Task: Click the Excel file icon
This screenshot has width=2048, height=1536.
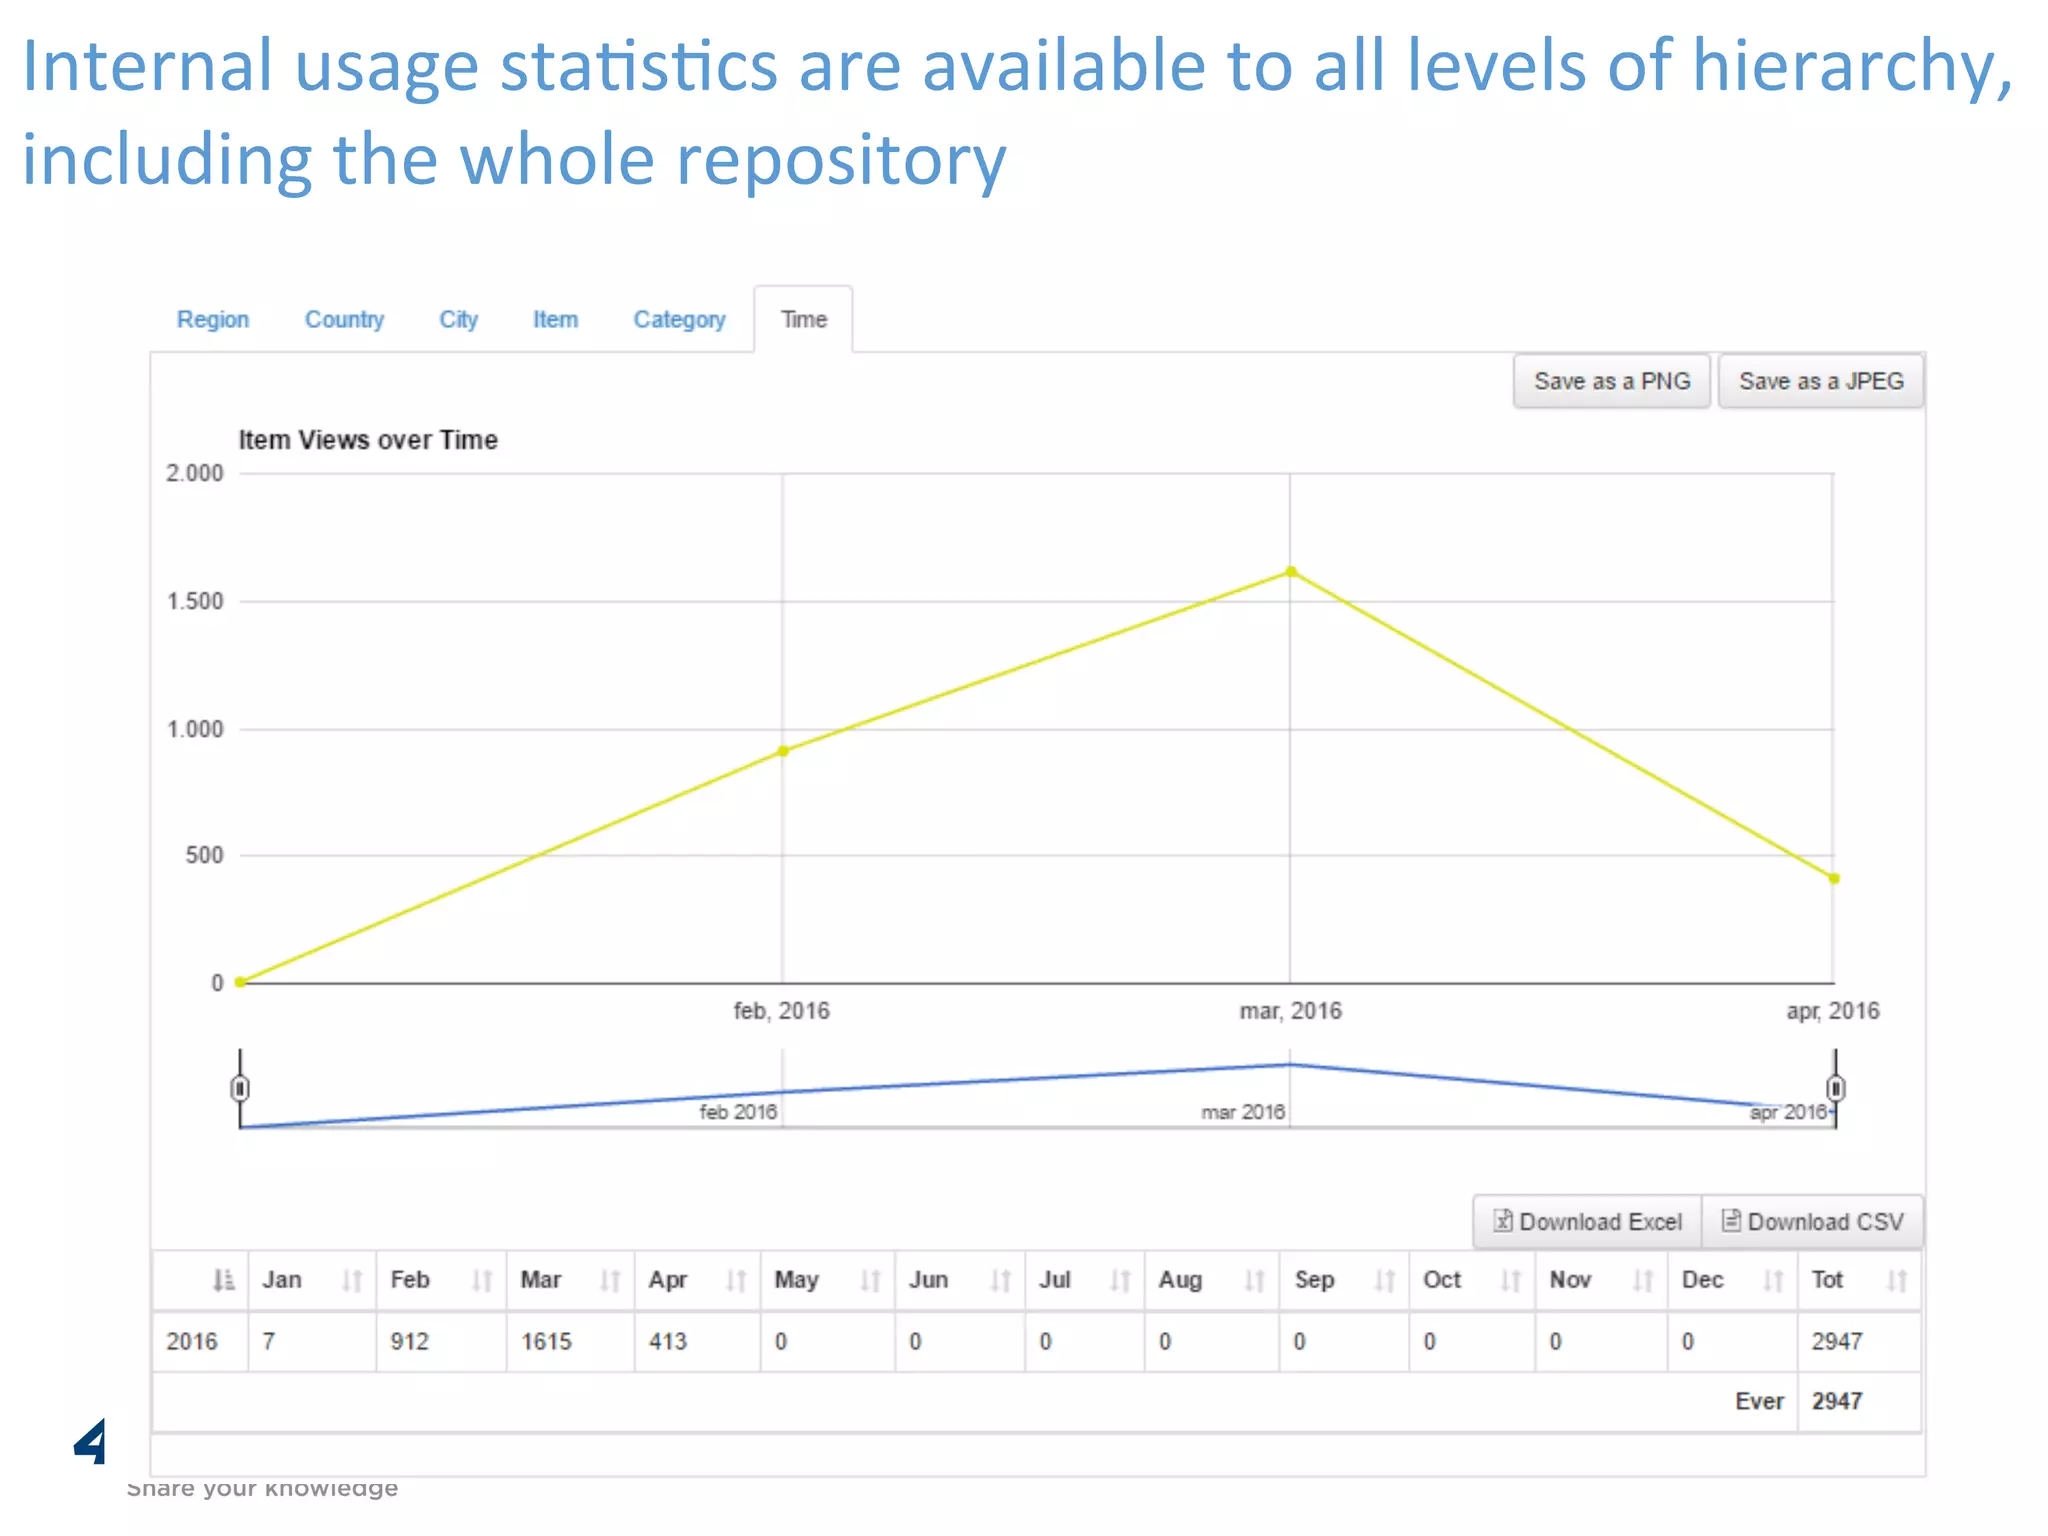Action: tap(1502, 1221)
